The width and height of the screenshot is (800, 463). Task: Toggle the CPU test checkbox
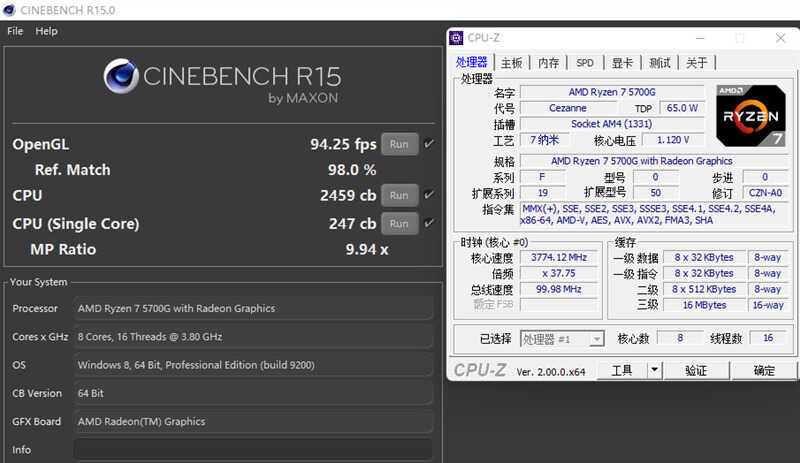point(429,195)
